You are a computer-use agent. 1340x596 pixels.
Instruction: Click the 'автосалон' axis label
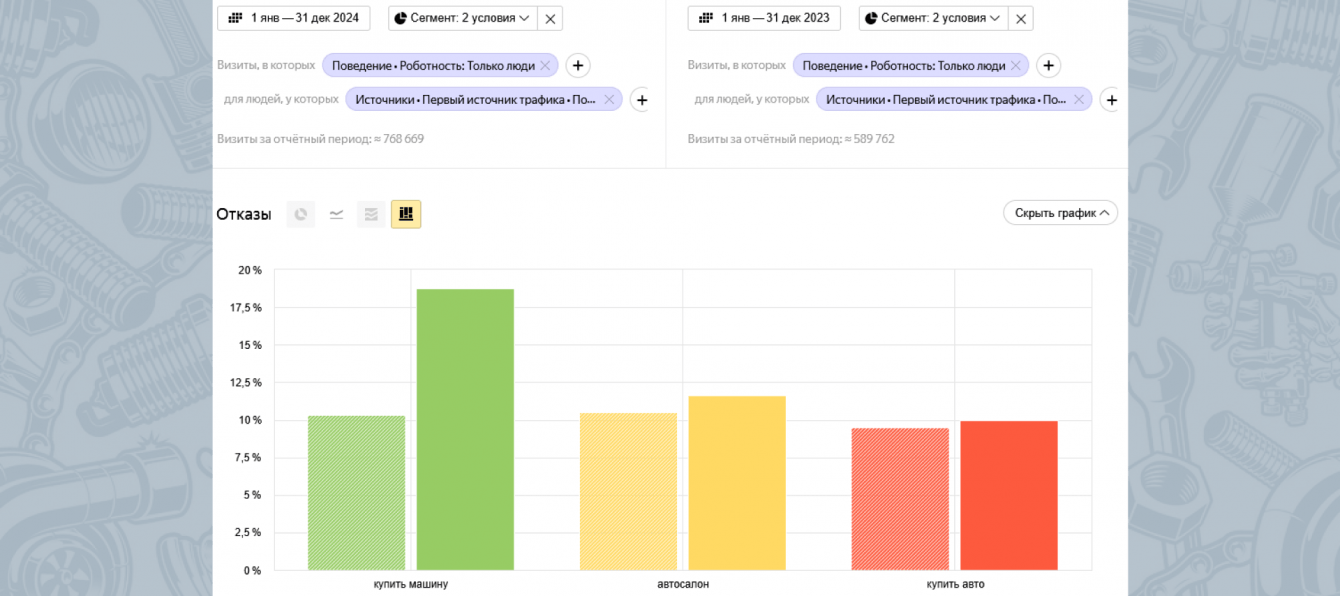[683, 584]
